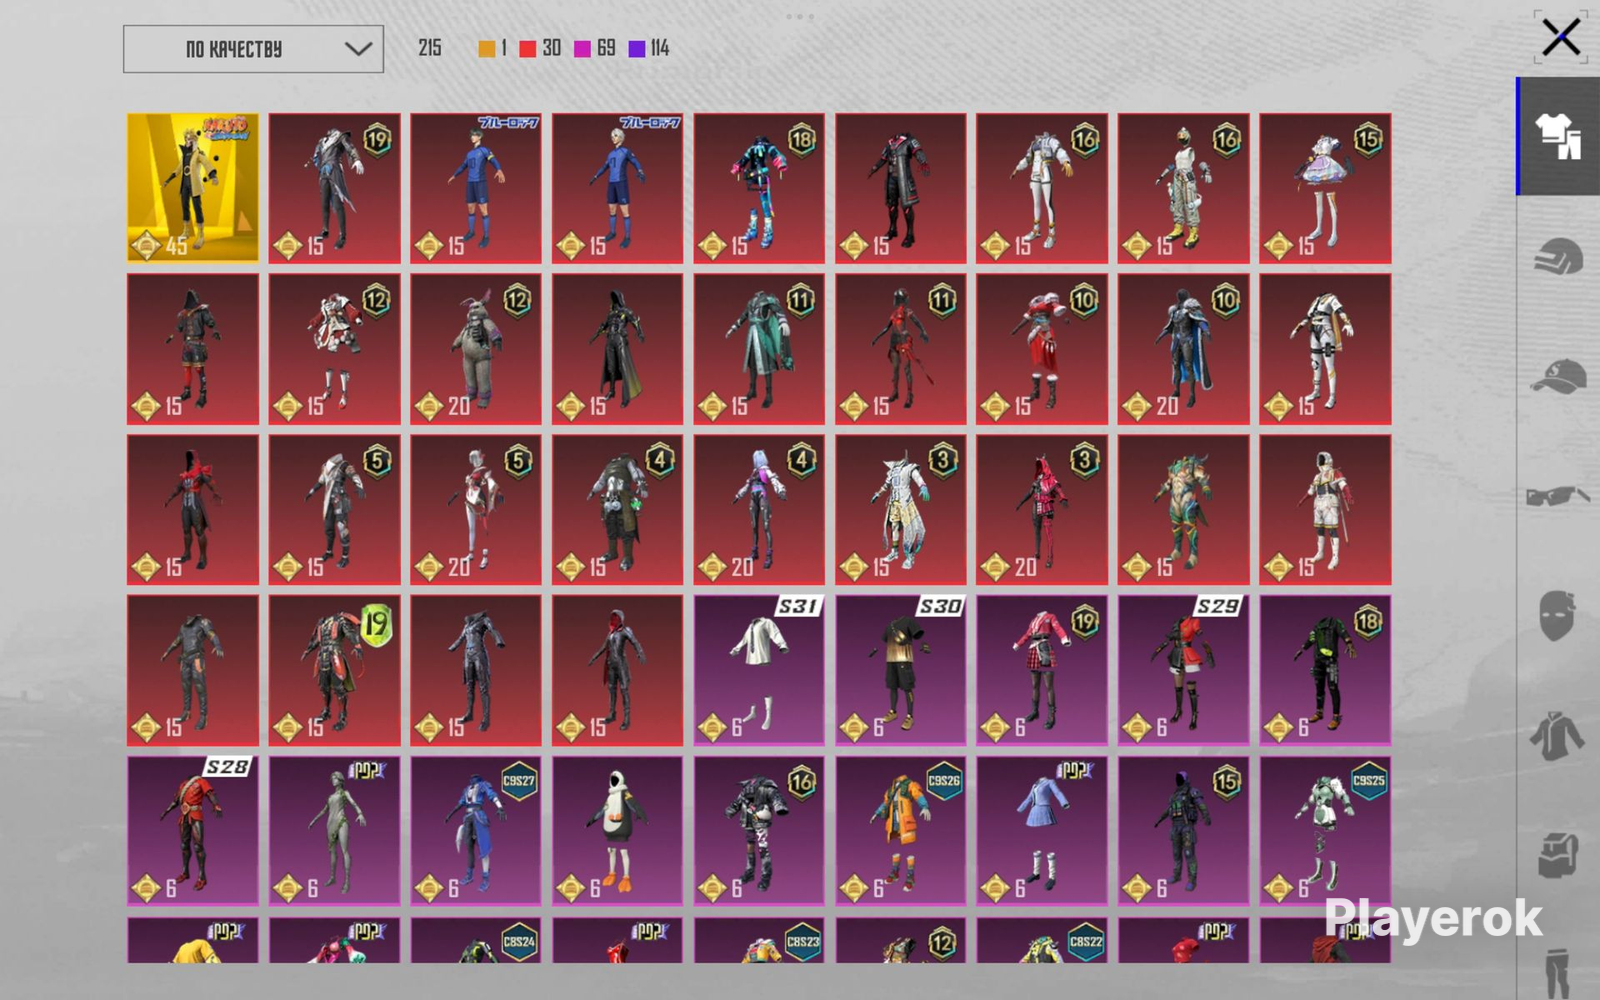Select the neon outfit with level 18 badge
This screenshot has height=1000, width=1600.
click(x=759, y=188)
